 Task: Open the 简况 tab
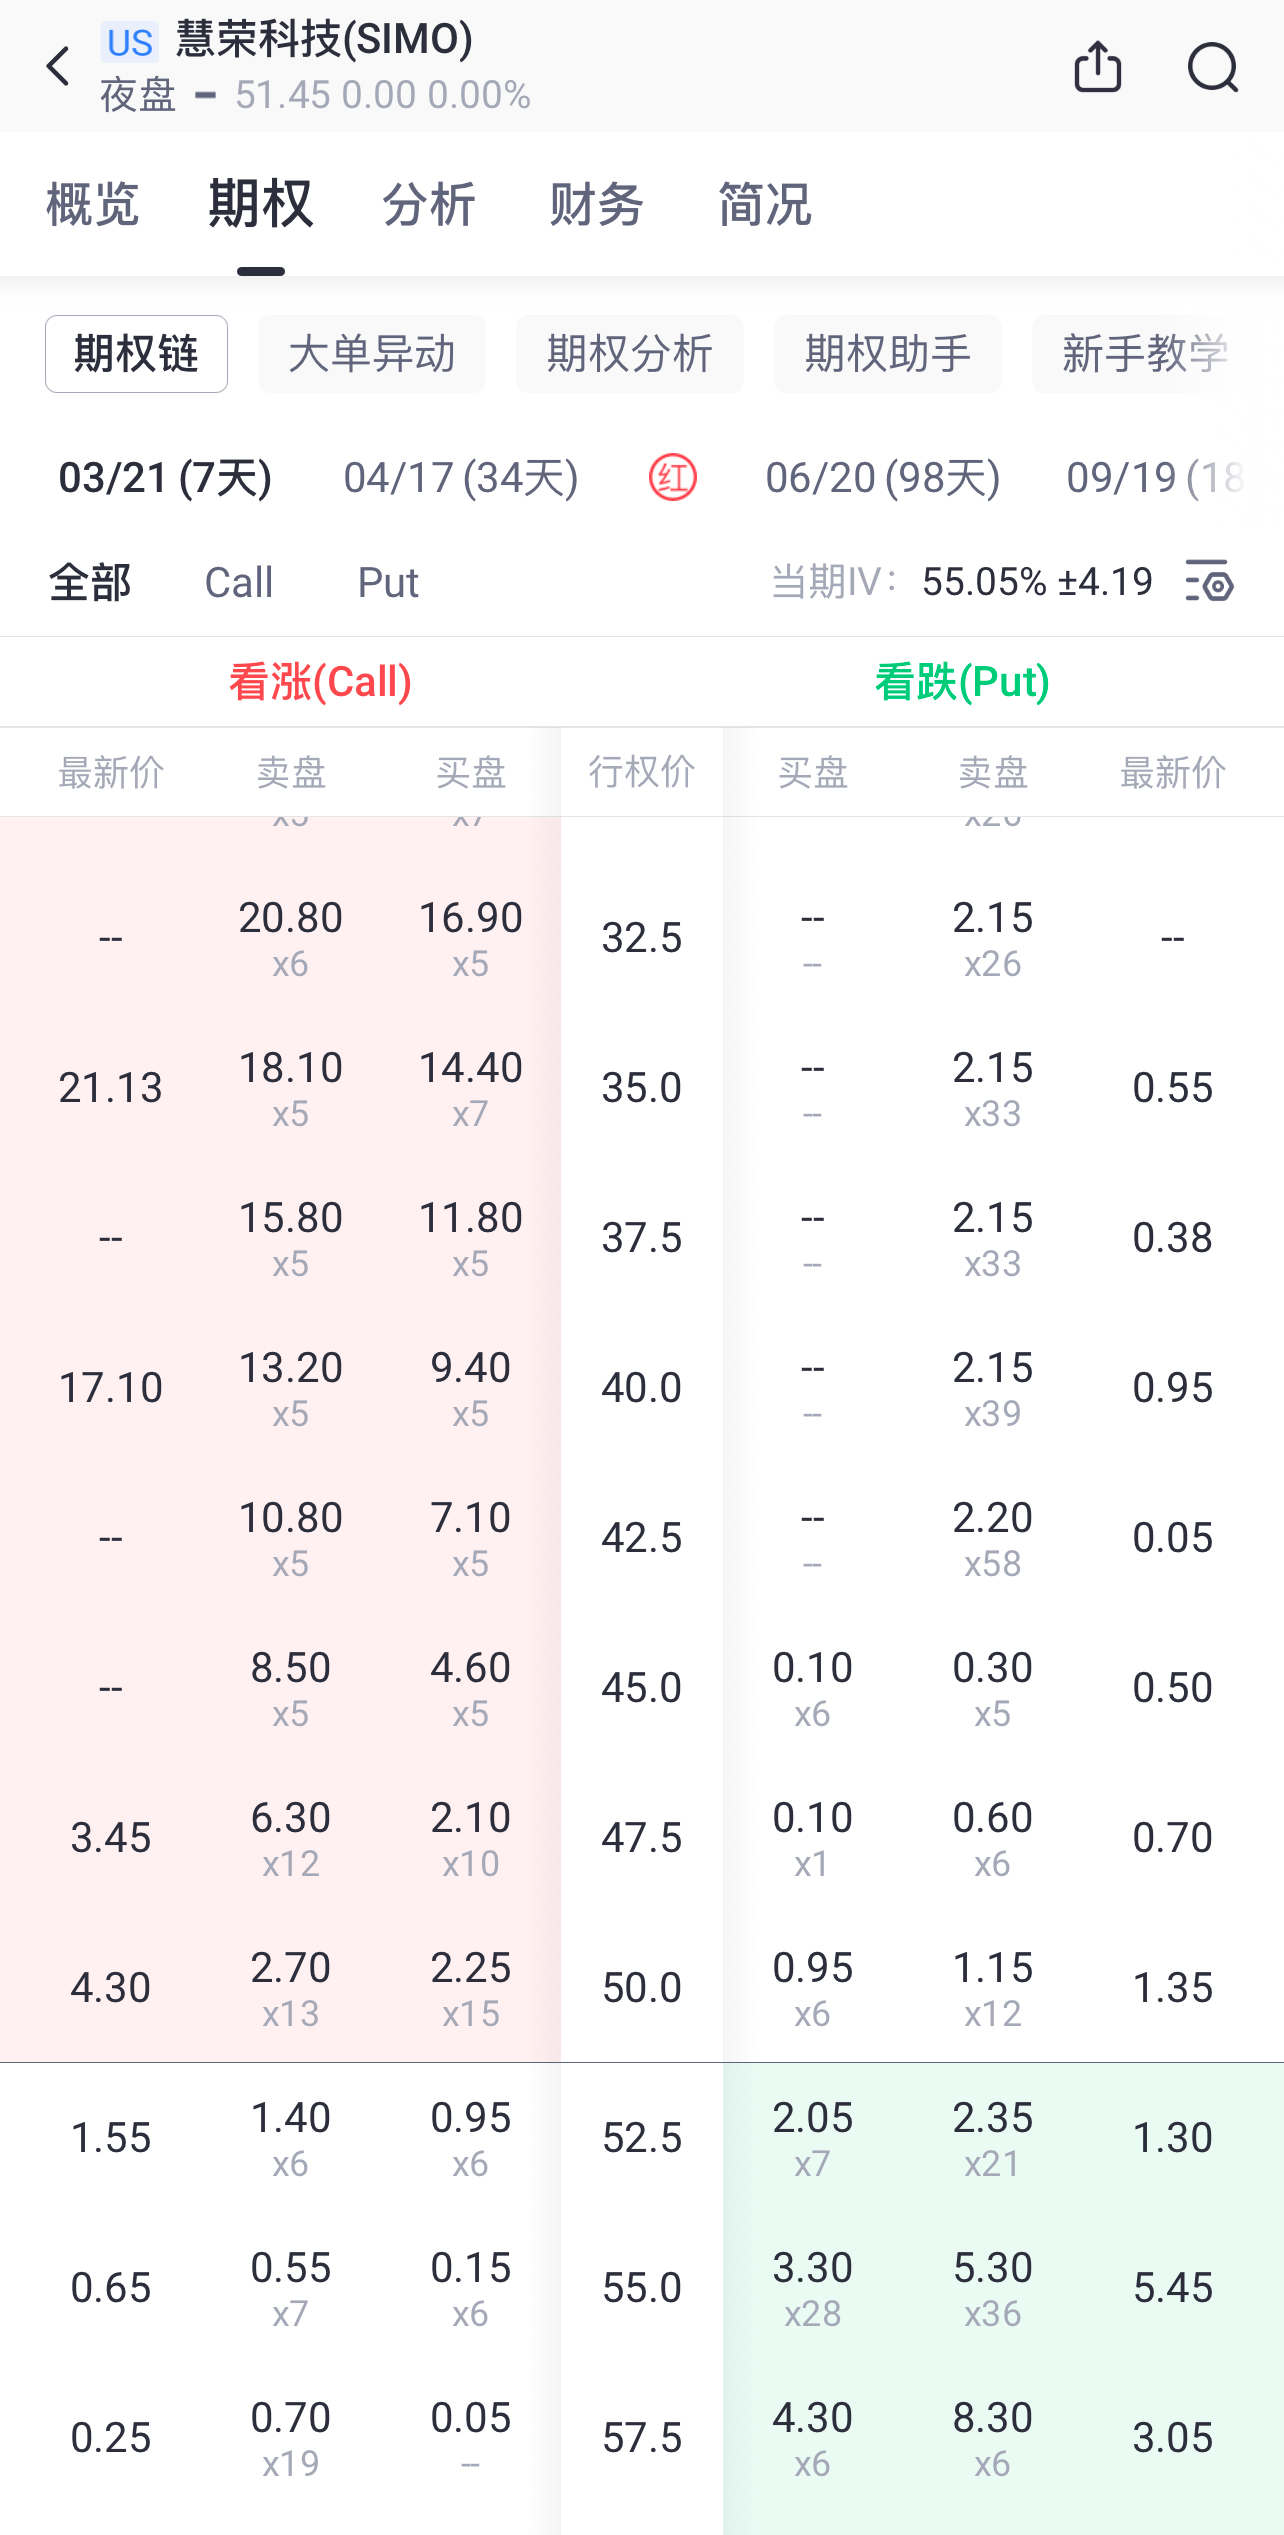pyautogui.click(x=764, y=205)
